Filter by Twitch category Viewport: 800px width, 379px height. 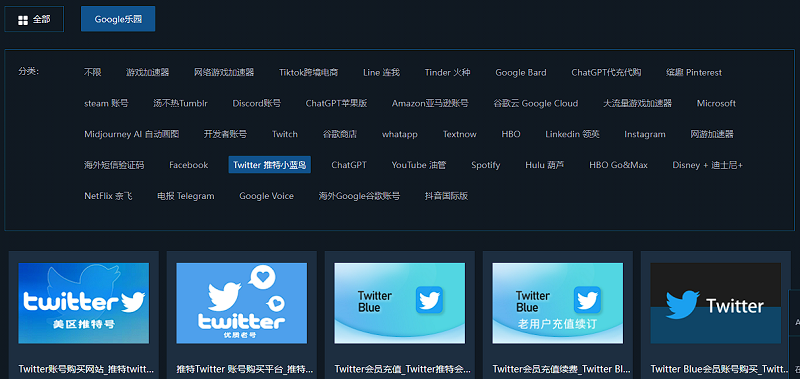tap(285, 134)
